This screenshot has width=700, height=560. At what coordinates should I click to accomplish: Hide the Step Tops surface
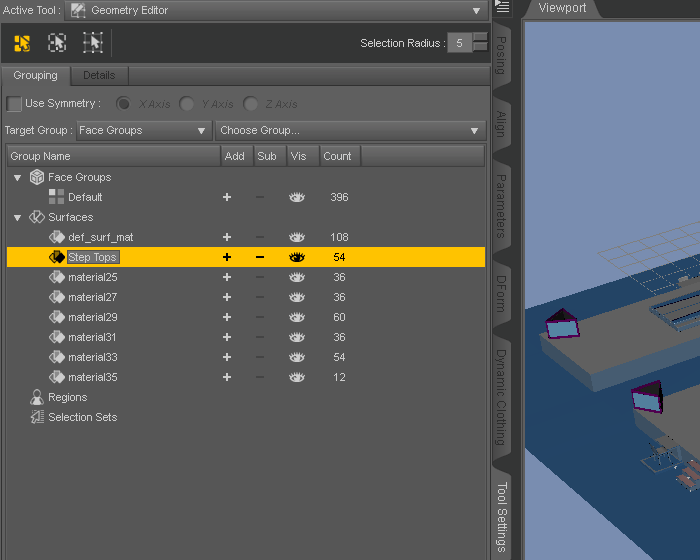tap(297, 257)
